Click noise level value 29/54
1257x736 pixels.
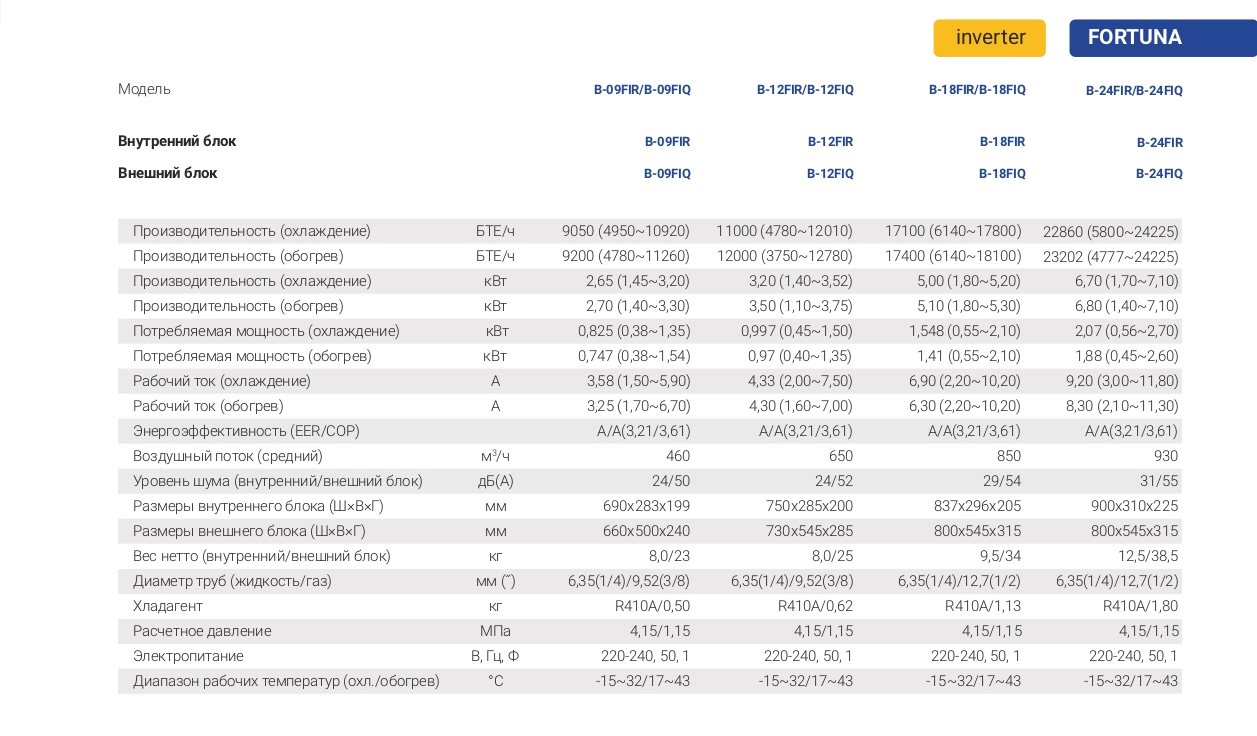(x=1002, y=481)
